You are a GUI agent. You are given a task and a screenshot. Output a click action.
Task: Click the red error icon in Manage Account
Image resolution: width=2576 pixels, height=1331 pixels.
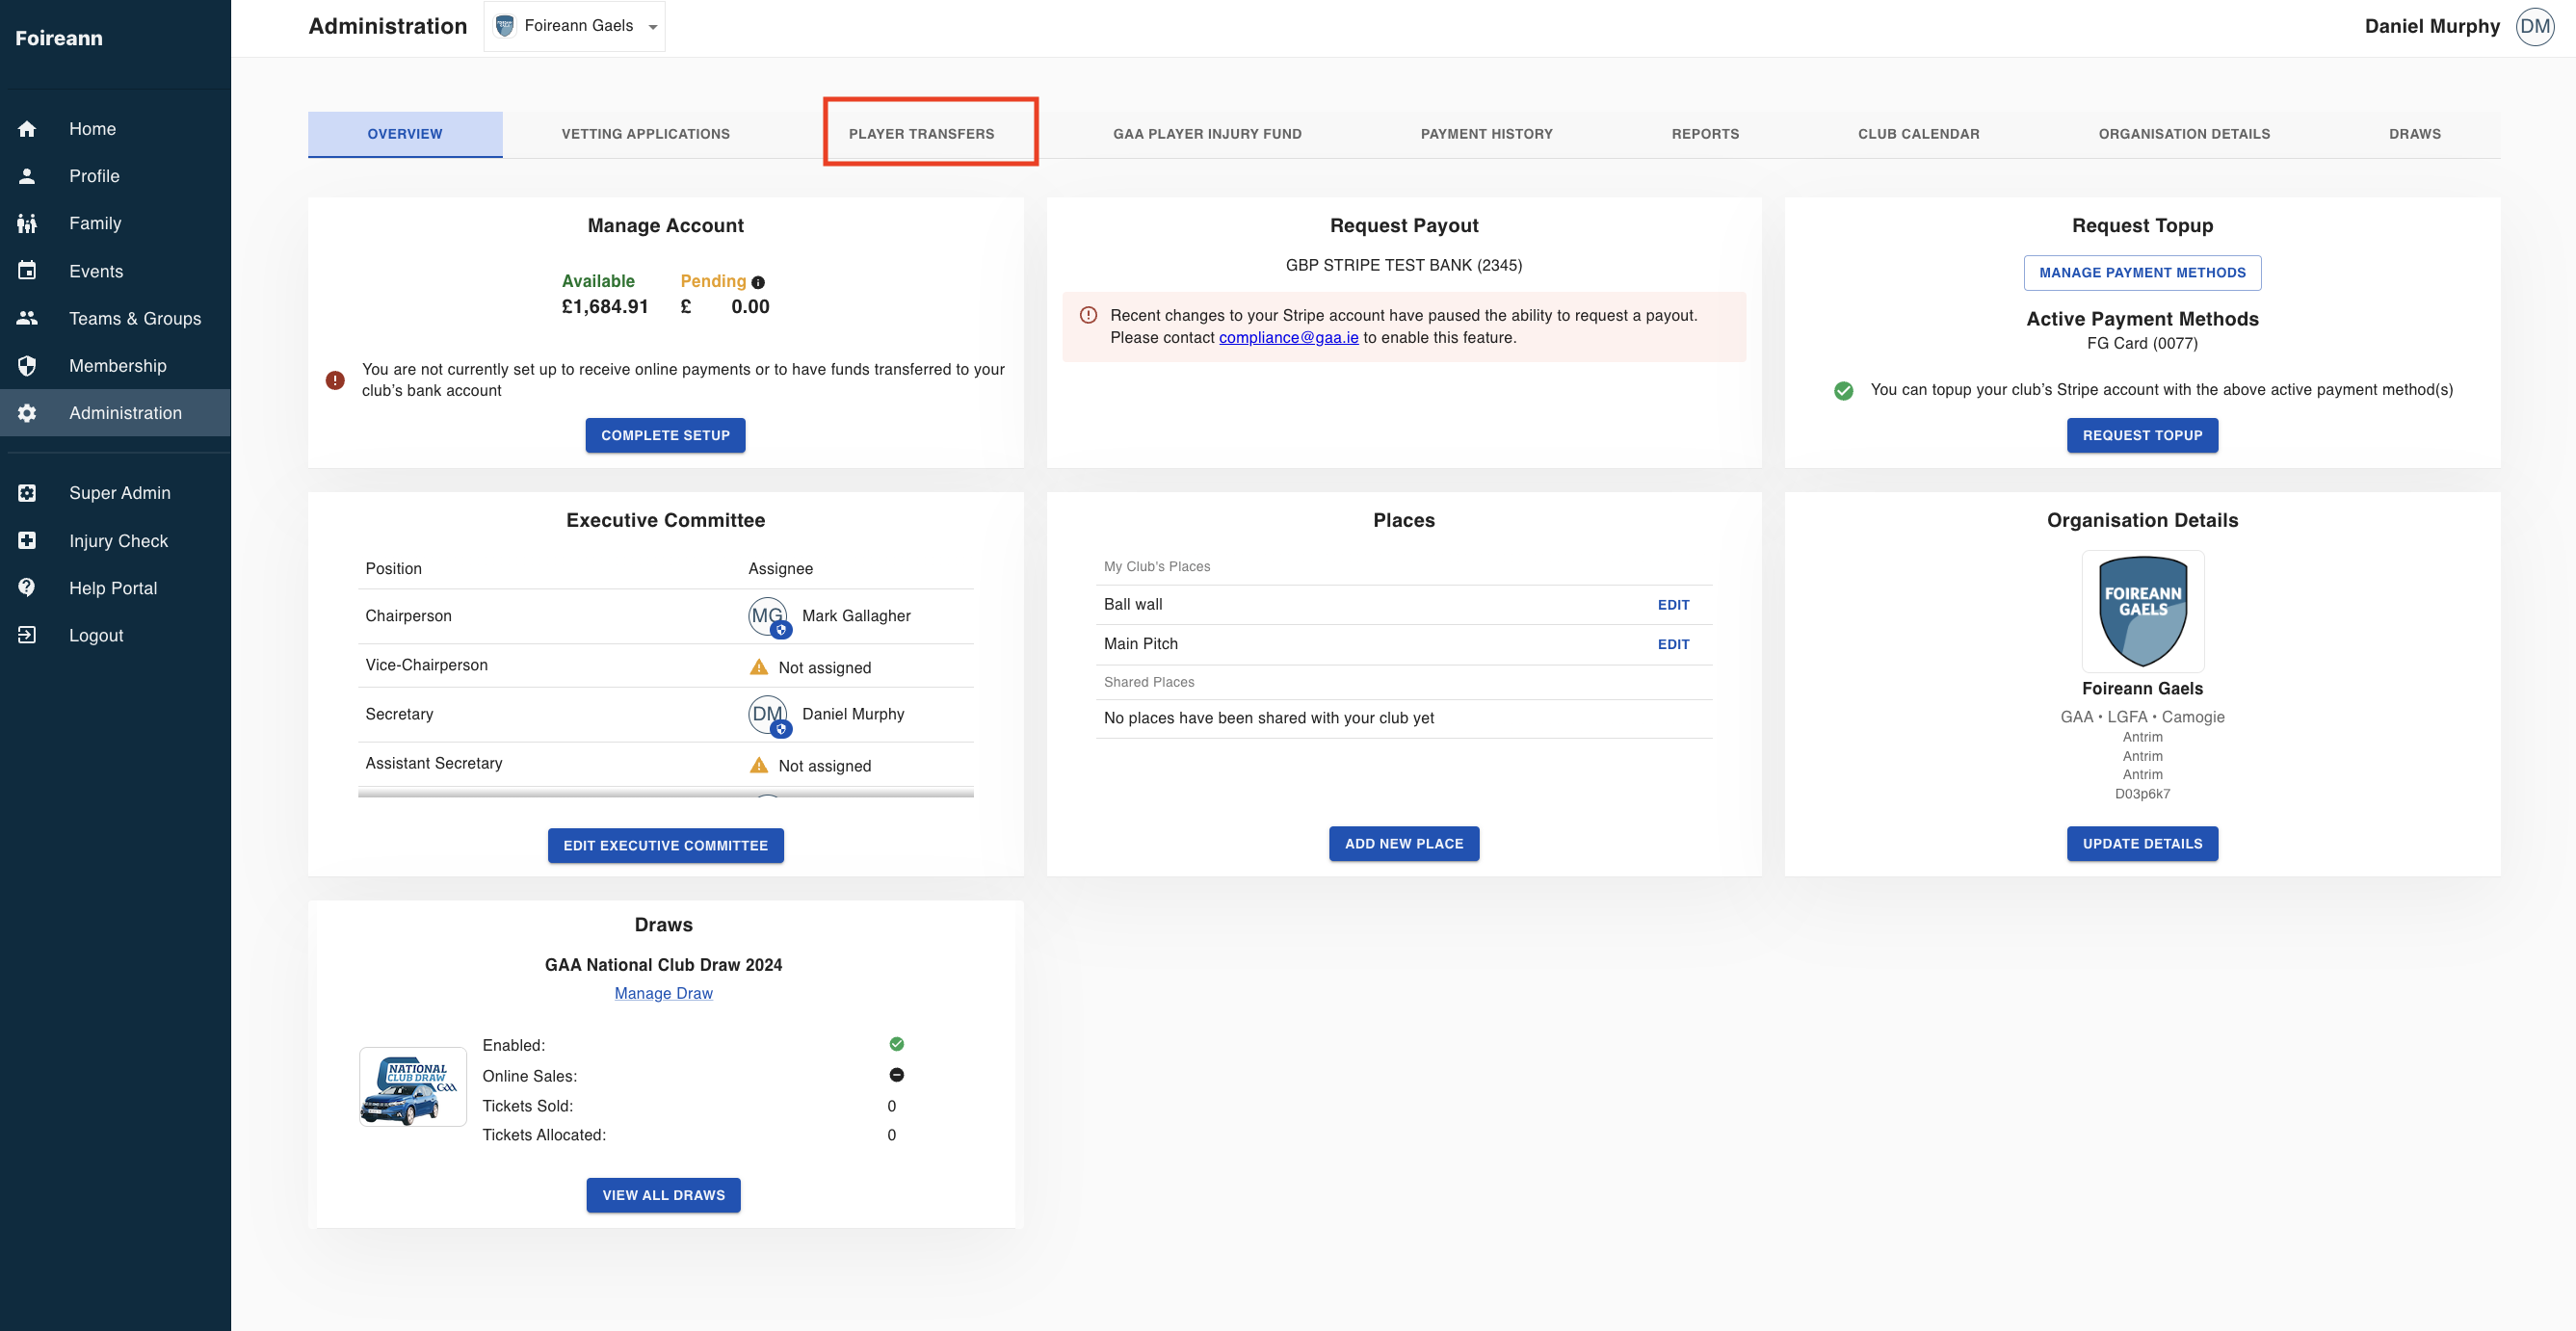tap(335, 380)
